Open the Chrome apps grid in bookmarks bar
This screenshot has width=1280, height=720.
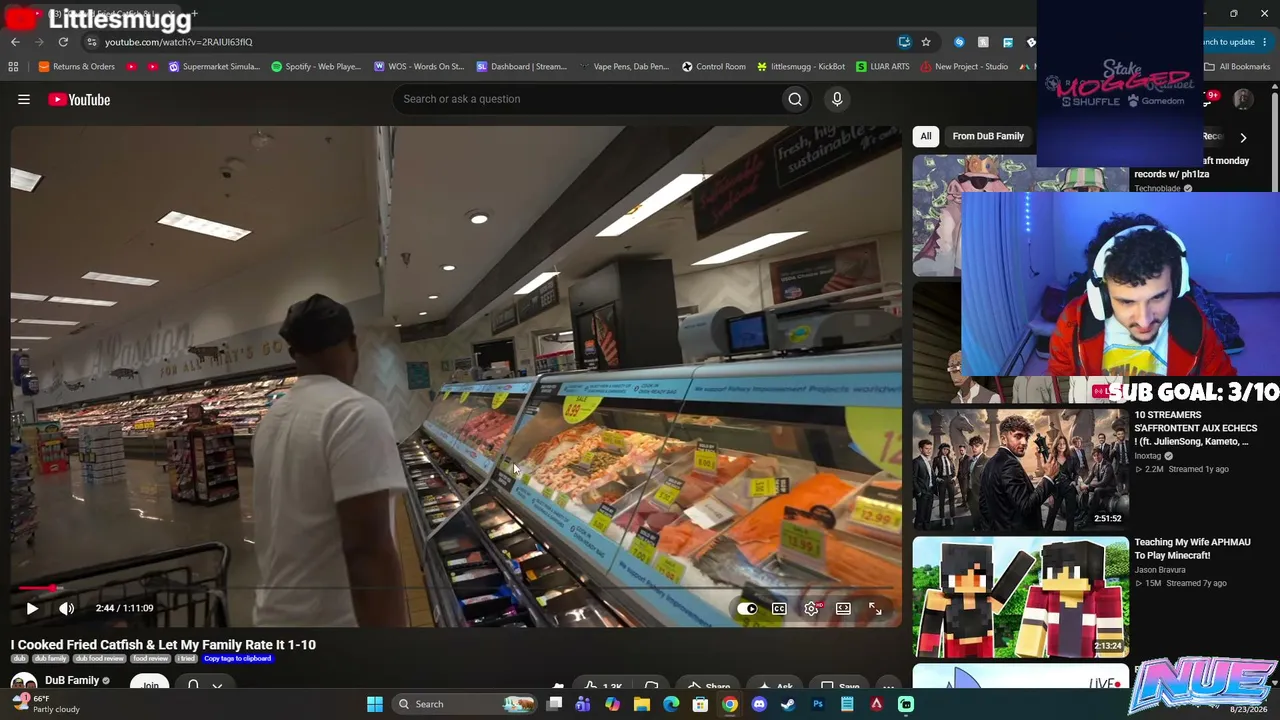(x=13, y=67)
